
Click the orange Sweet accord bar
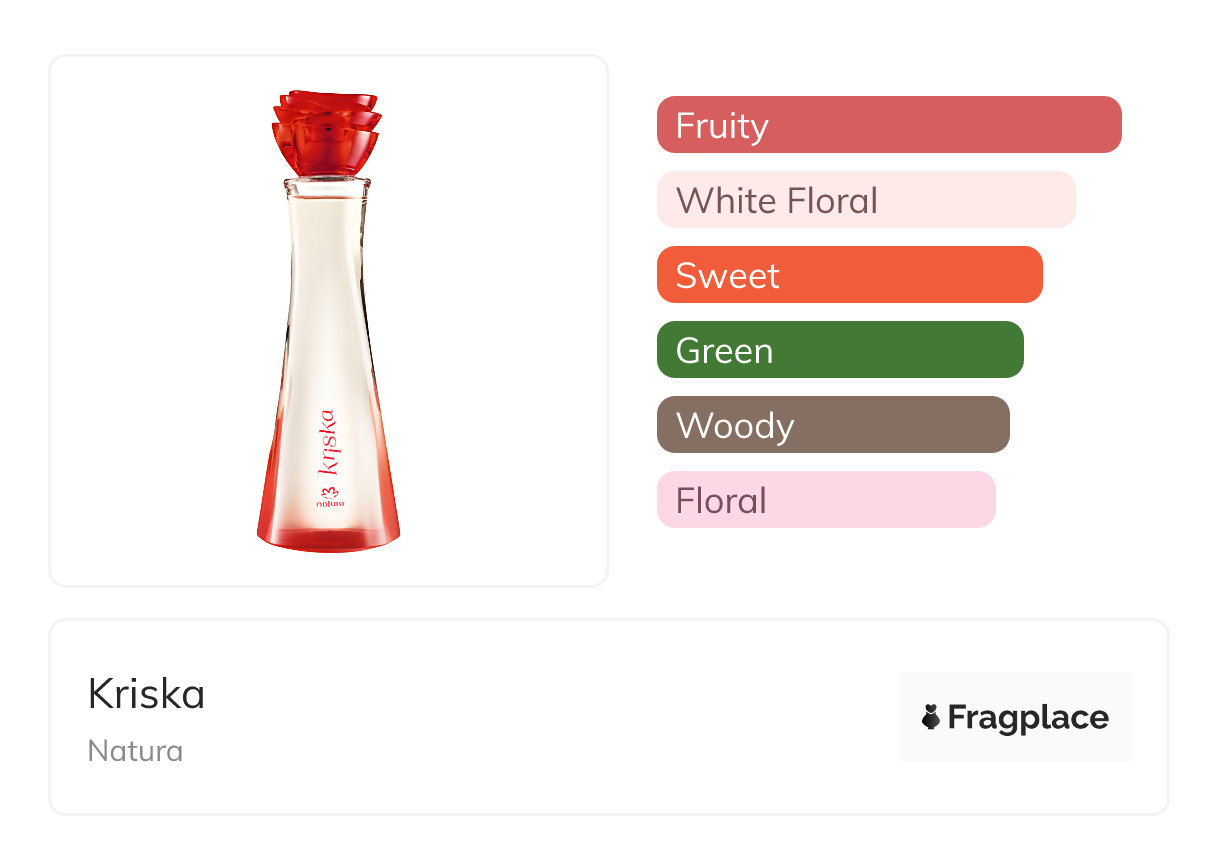849,275
